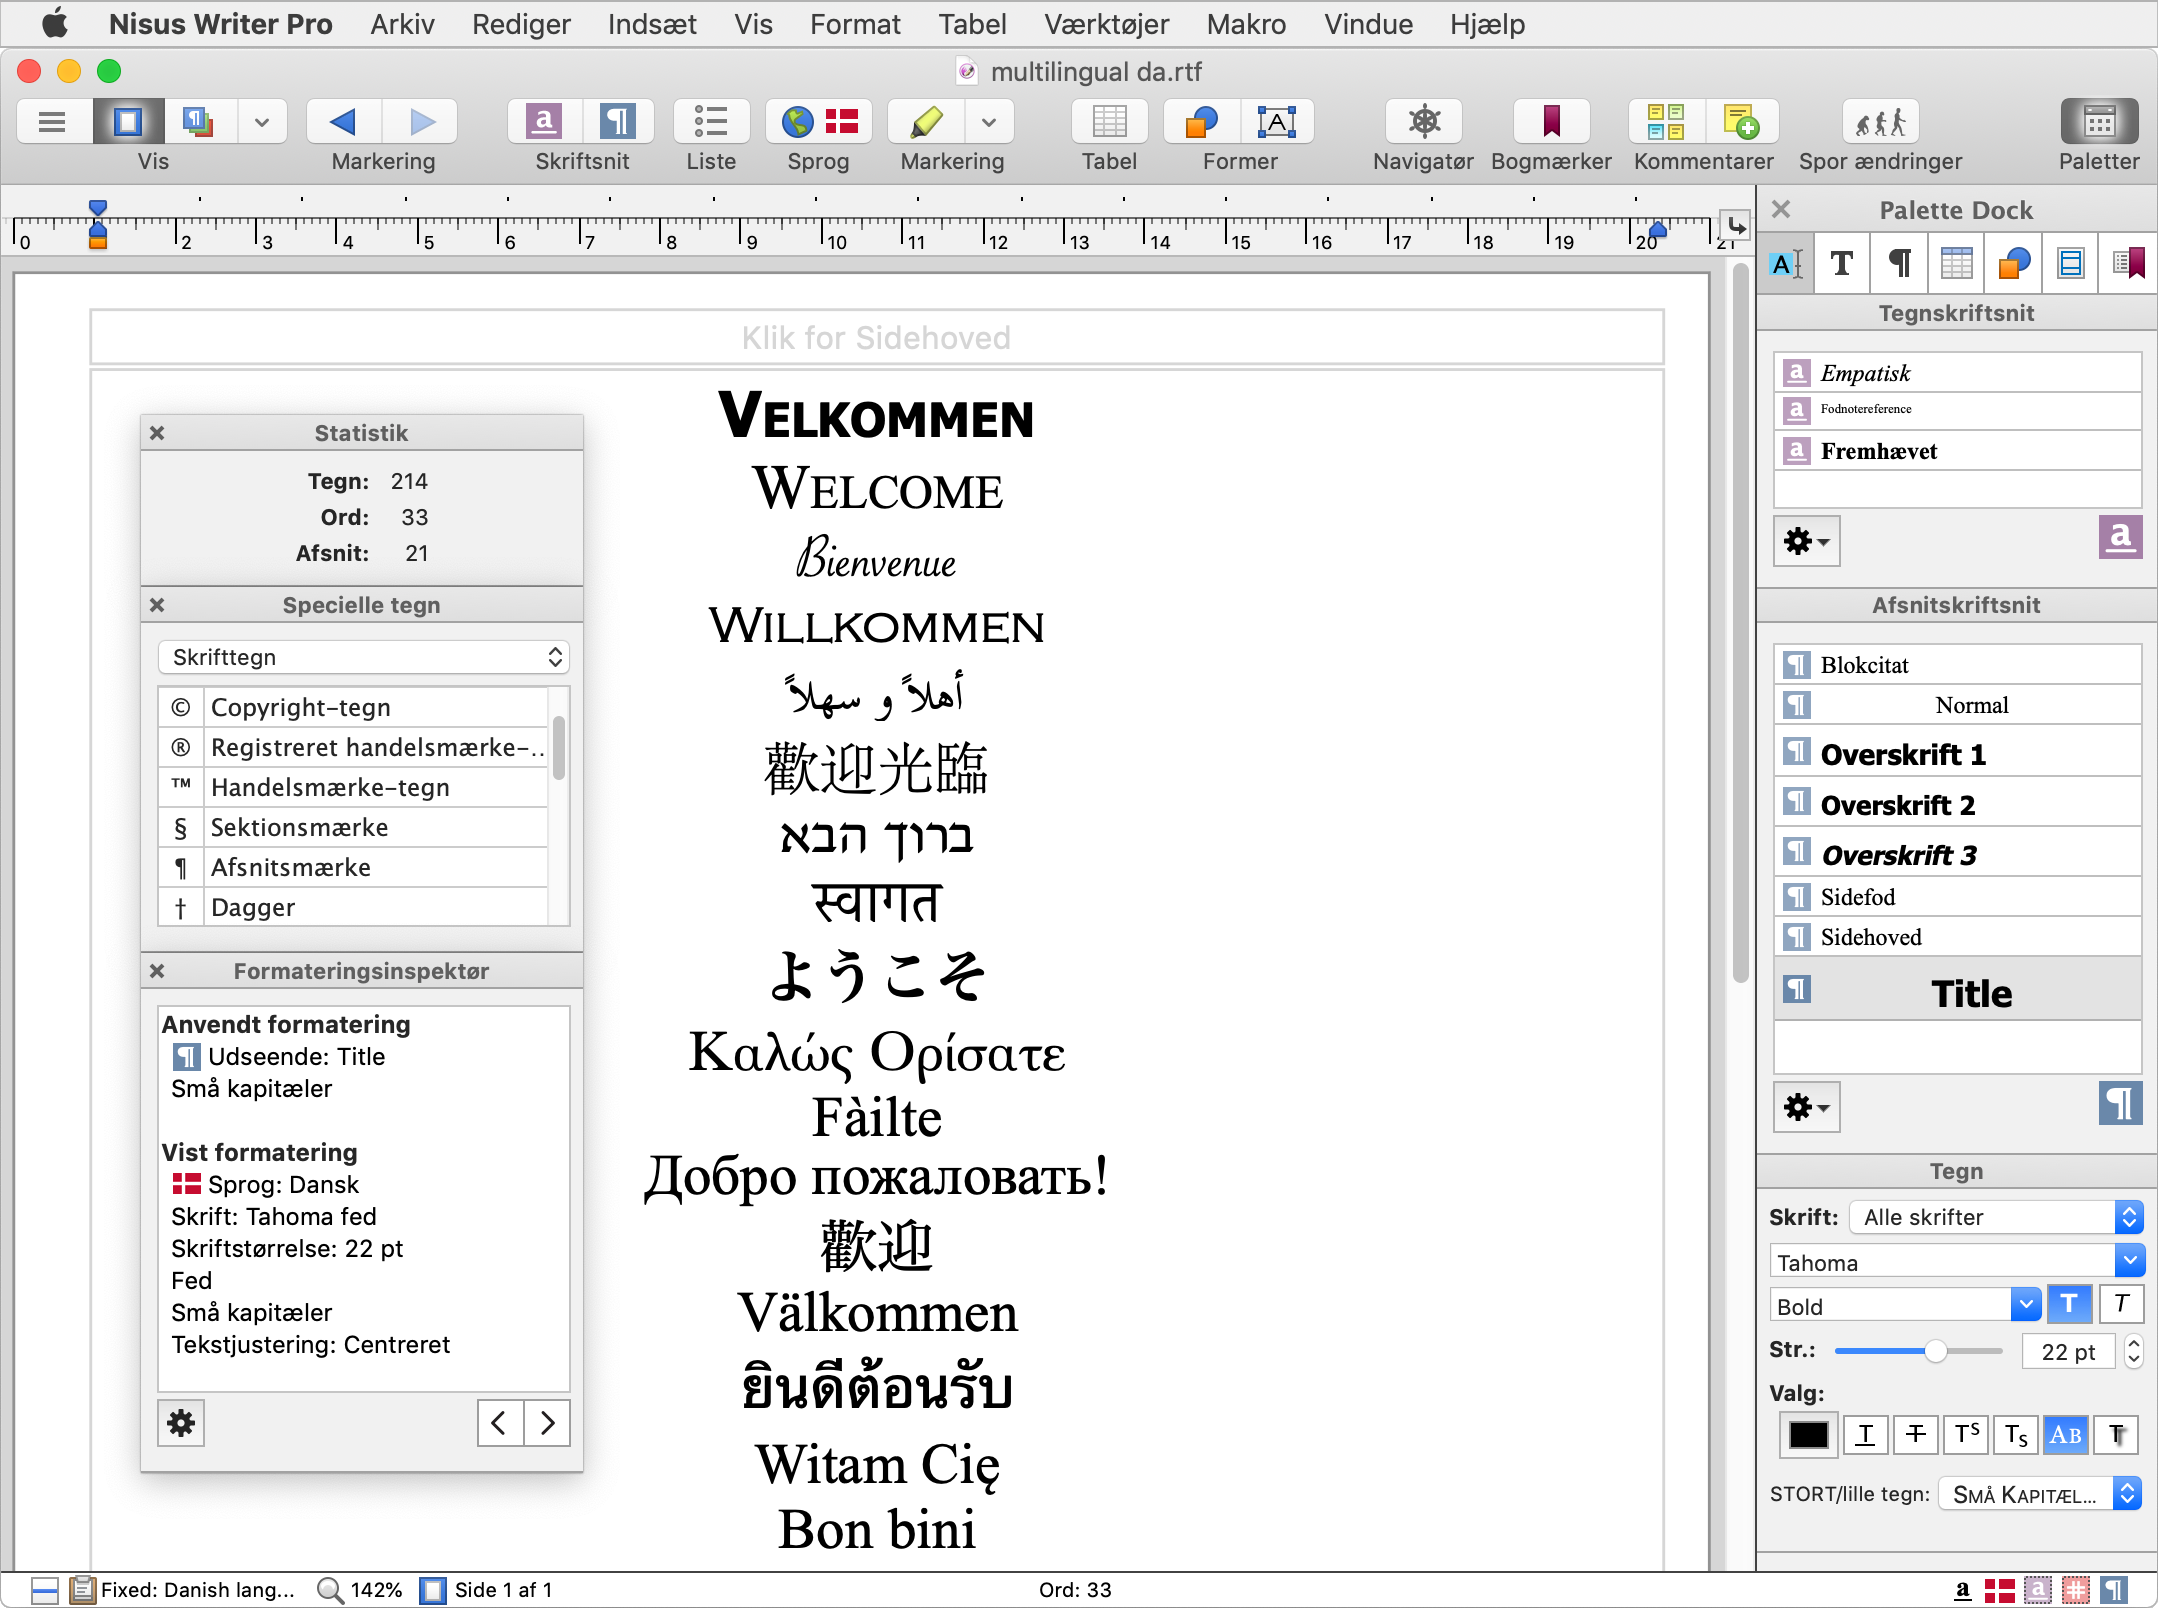
Task: Open the Format menu
Action: [855, 24]
